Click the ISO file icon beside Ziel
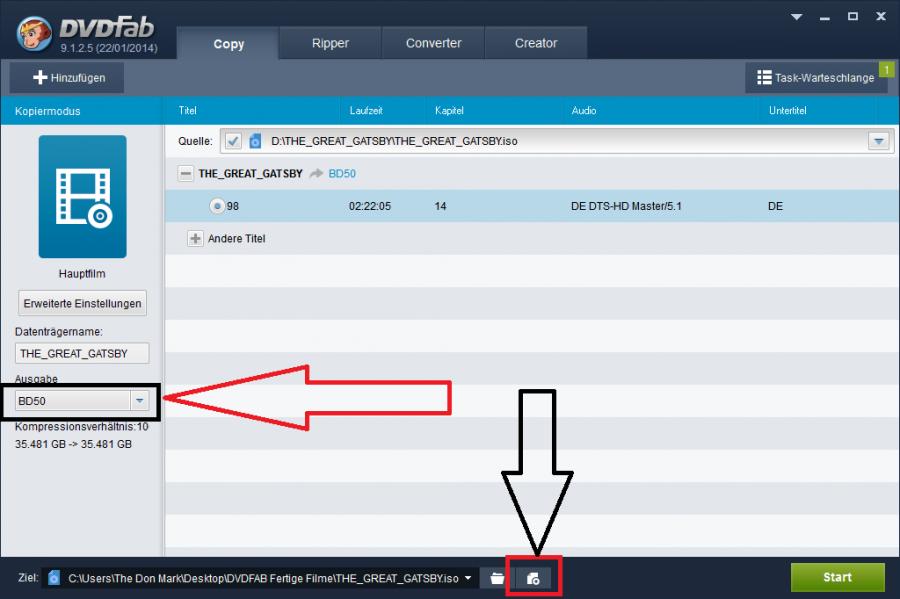The image size is (900, 599). coord(54,577)
